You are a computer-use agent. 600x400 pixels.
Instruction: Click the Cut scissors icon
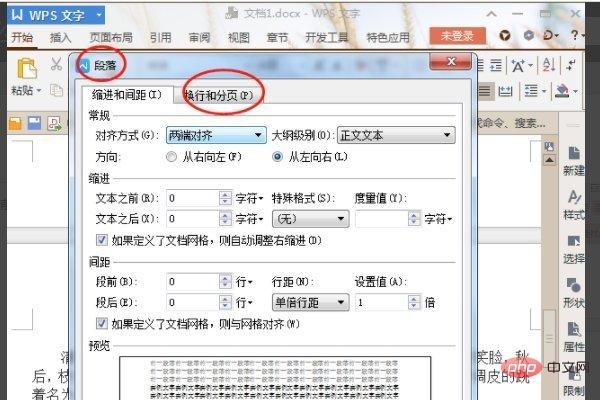56,64
